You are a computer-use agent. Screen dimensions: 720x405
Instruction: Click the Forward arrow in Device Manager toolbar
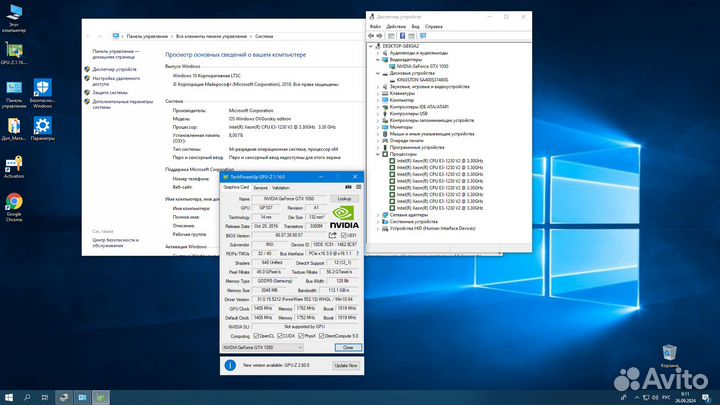coord(379,36)
